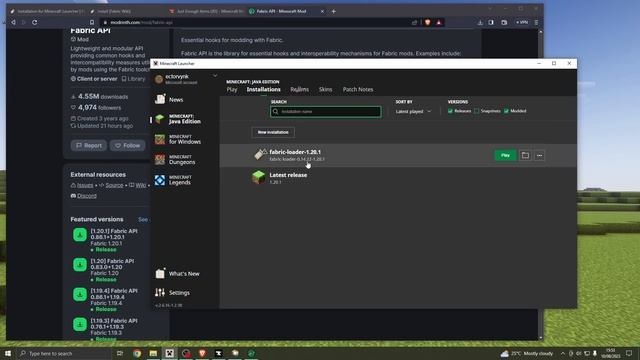
Task: Click the browser page vertical scrollbar
Action: click(541, 184)
